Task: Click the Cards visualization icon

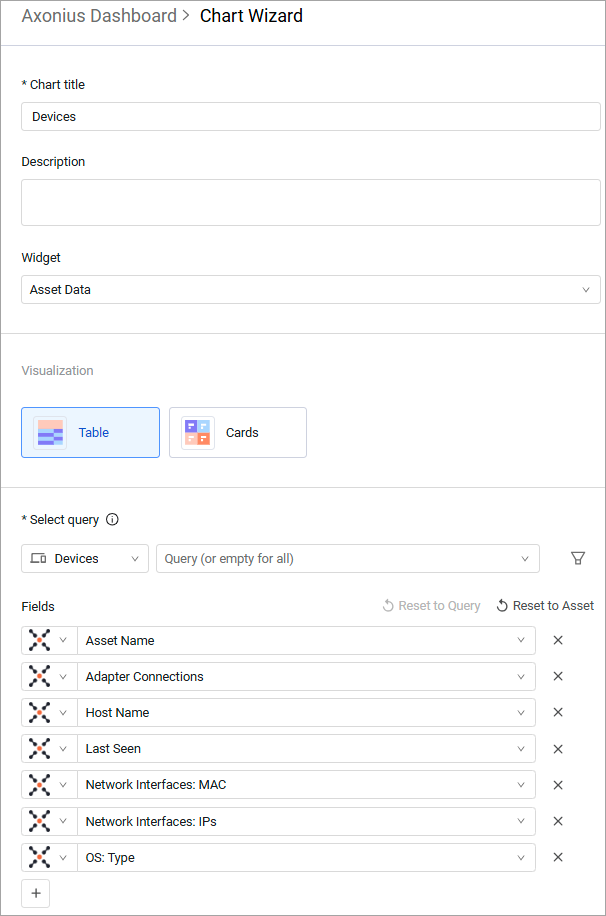Action: [x=198, y=433]
